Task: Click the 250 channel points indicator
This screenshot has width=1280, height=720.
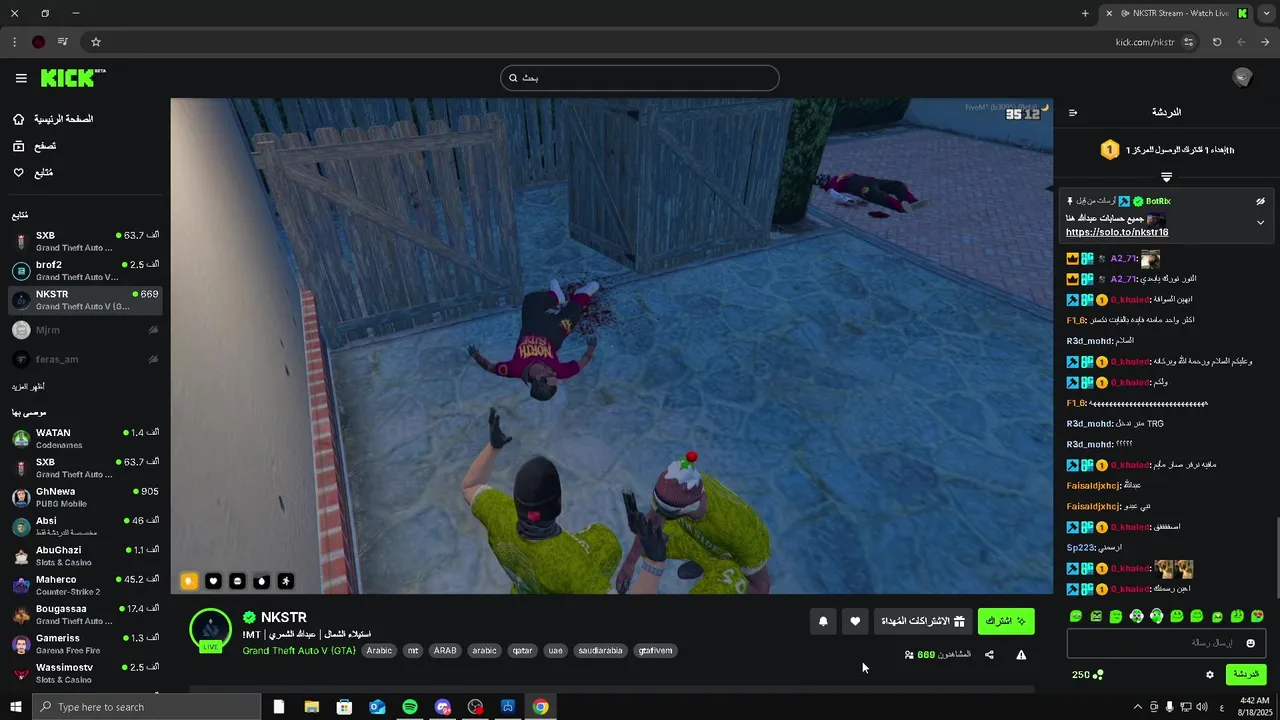Action: (x=1087, y=675)
